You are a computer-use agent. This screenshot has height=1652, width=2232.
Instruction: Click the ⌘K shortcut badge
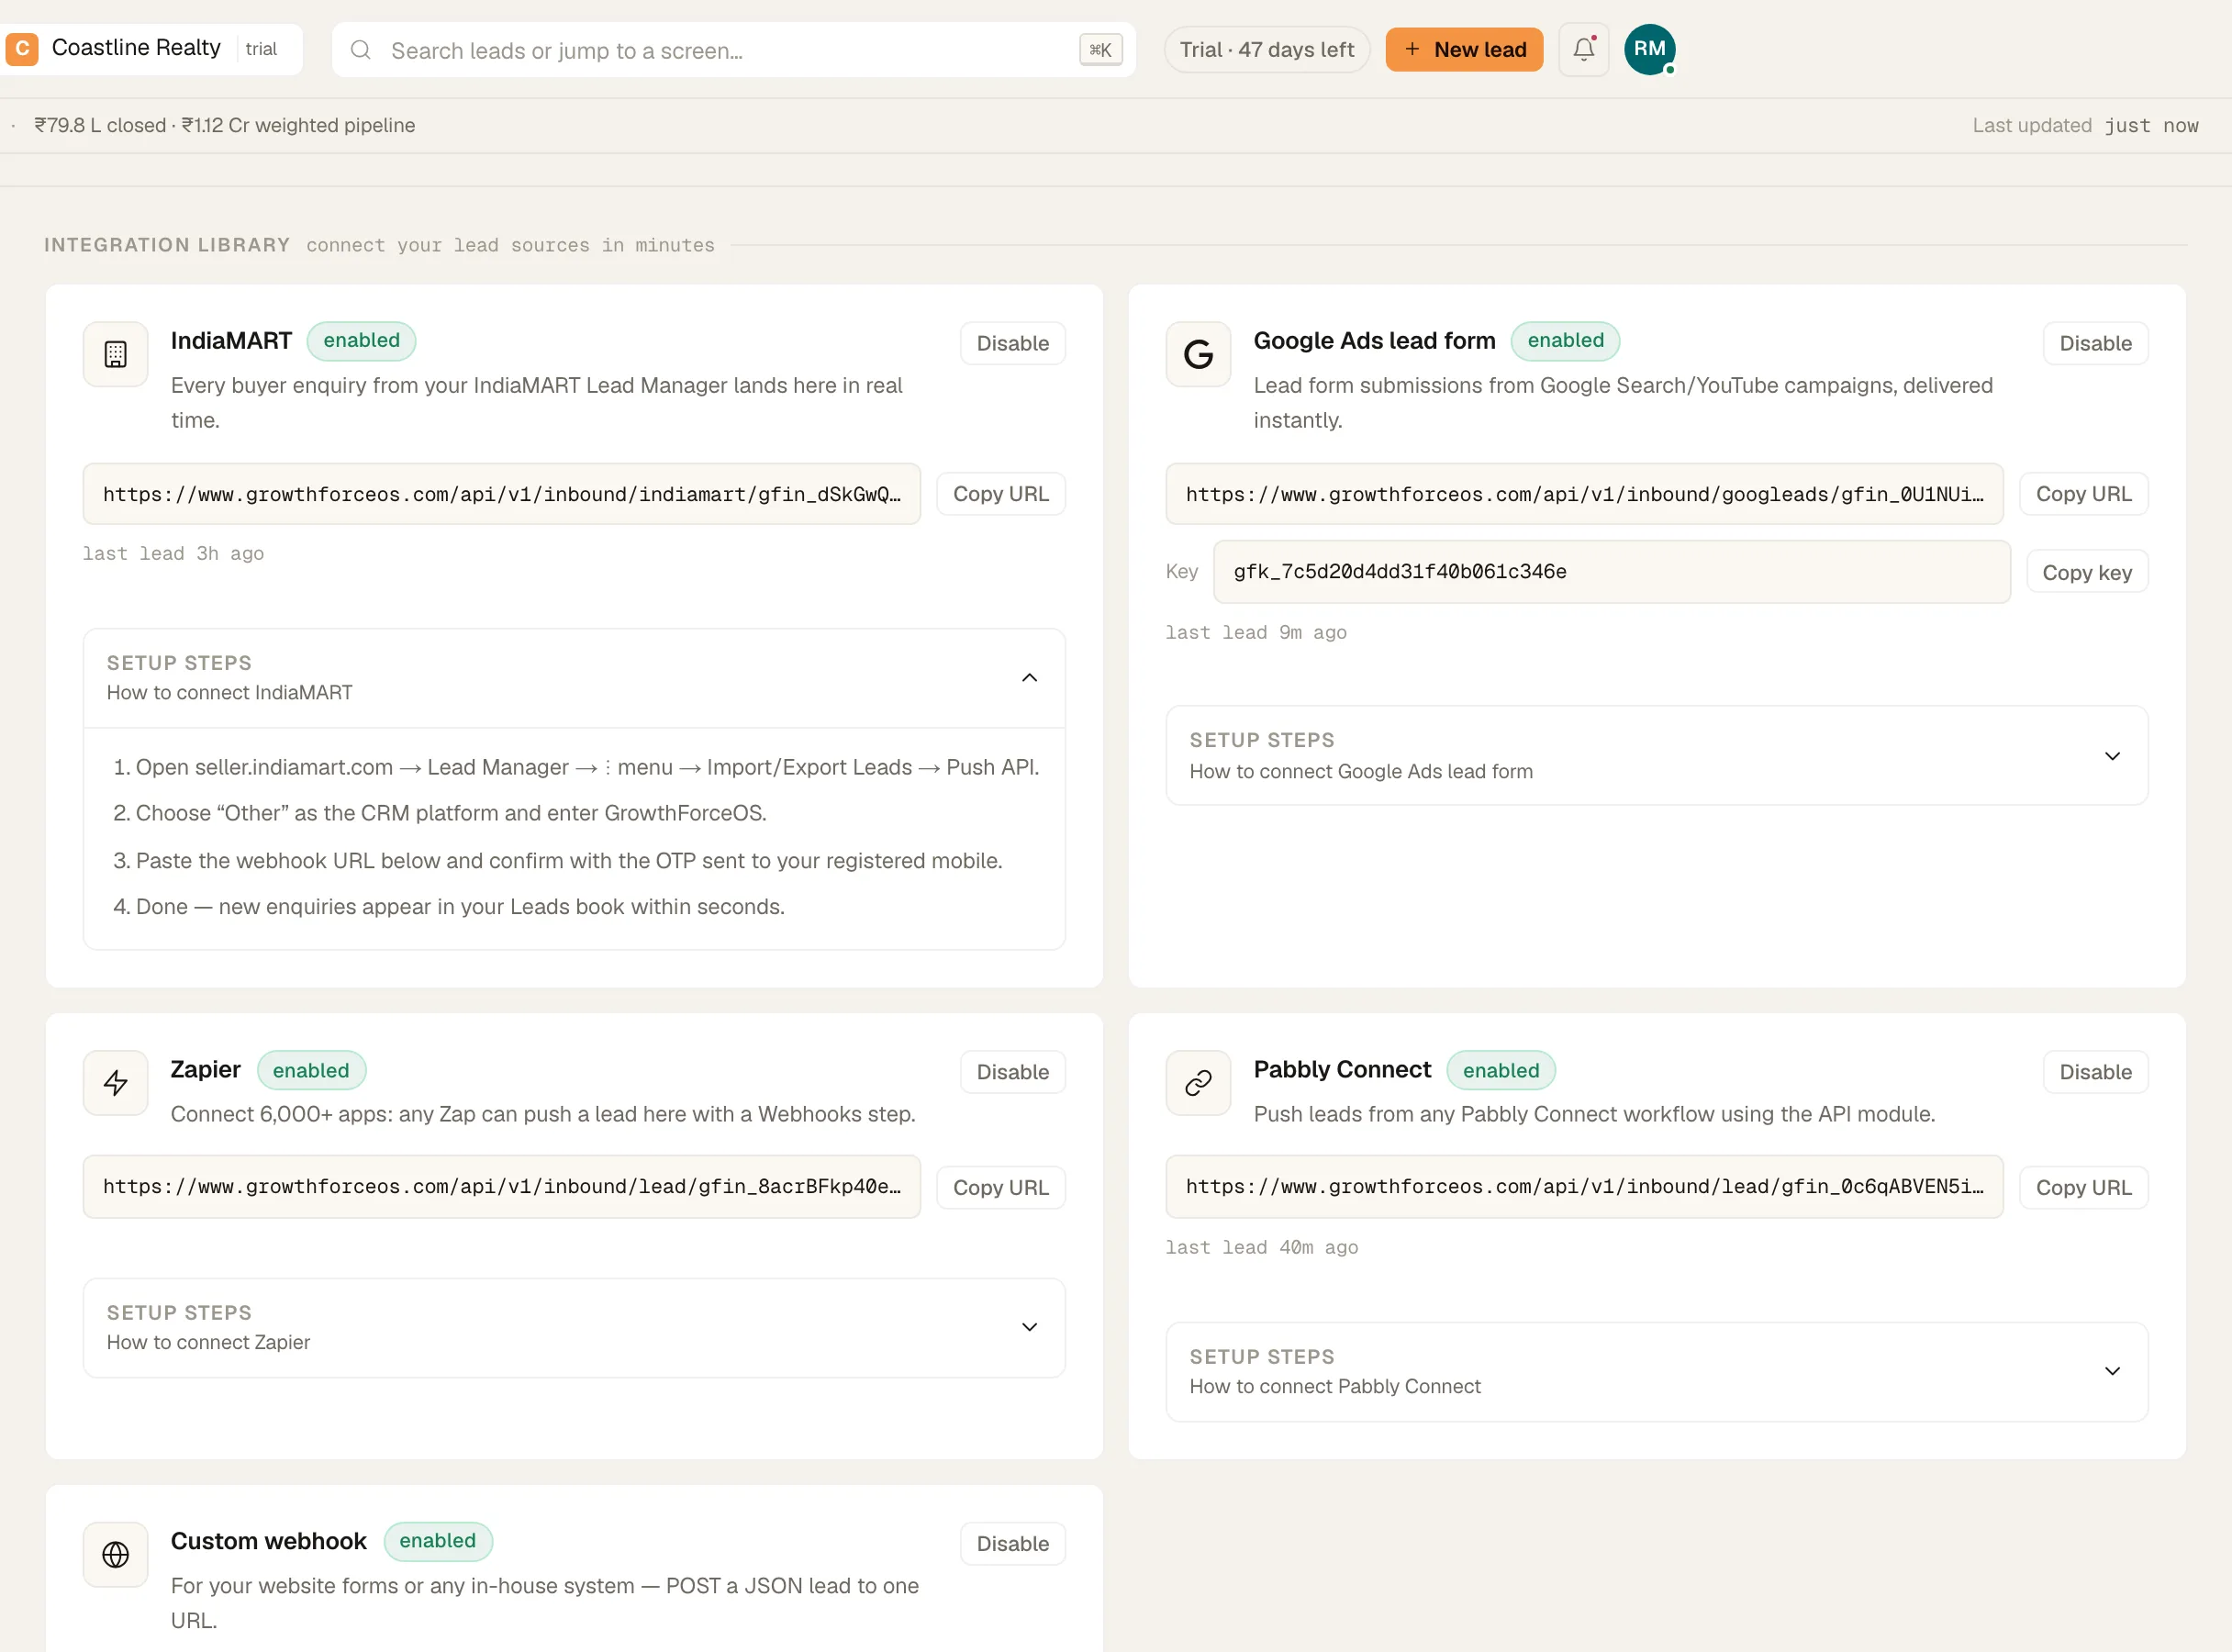pos(1101,50)
